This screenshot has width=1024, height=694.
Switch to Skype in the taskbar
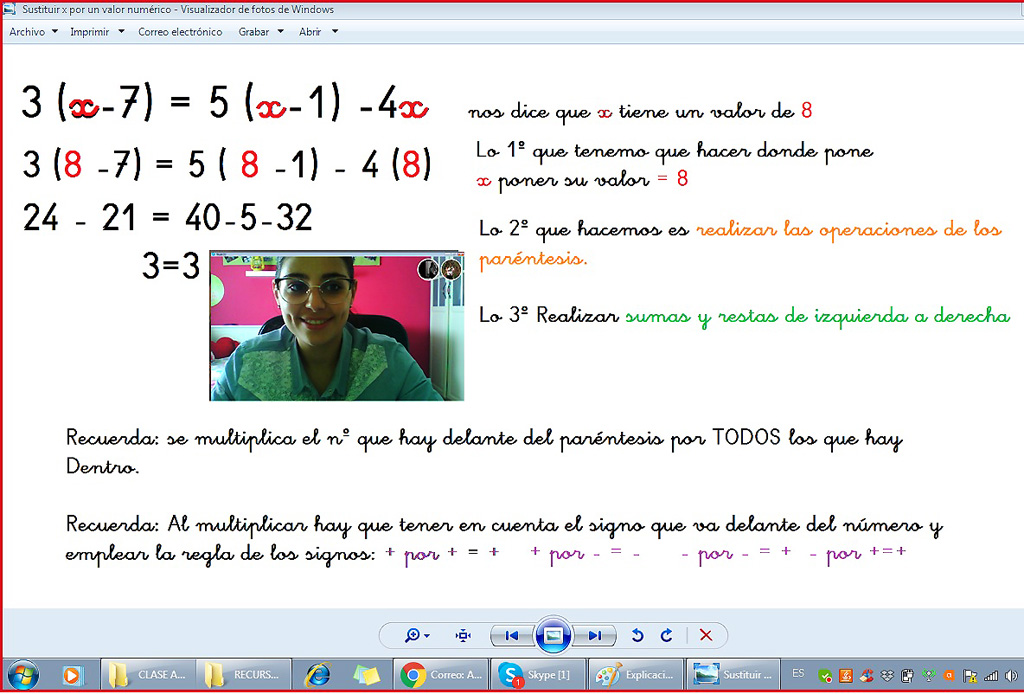(x=538, y=675)
